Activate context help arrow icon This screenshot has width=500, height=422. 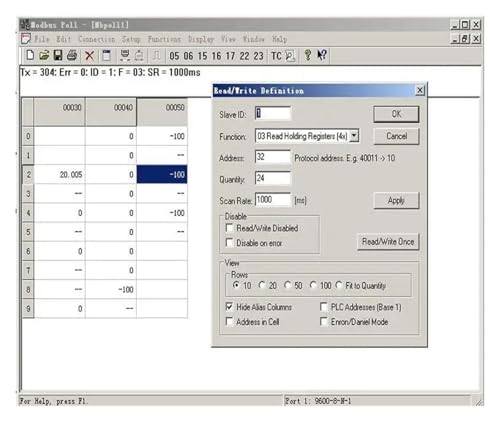click(322, 55)
